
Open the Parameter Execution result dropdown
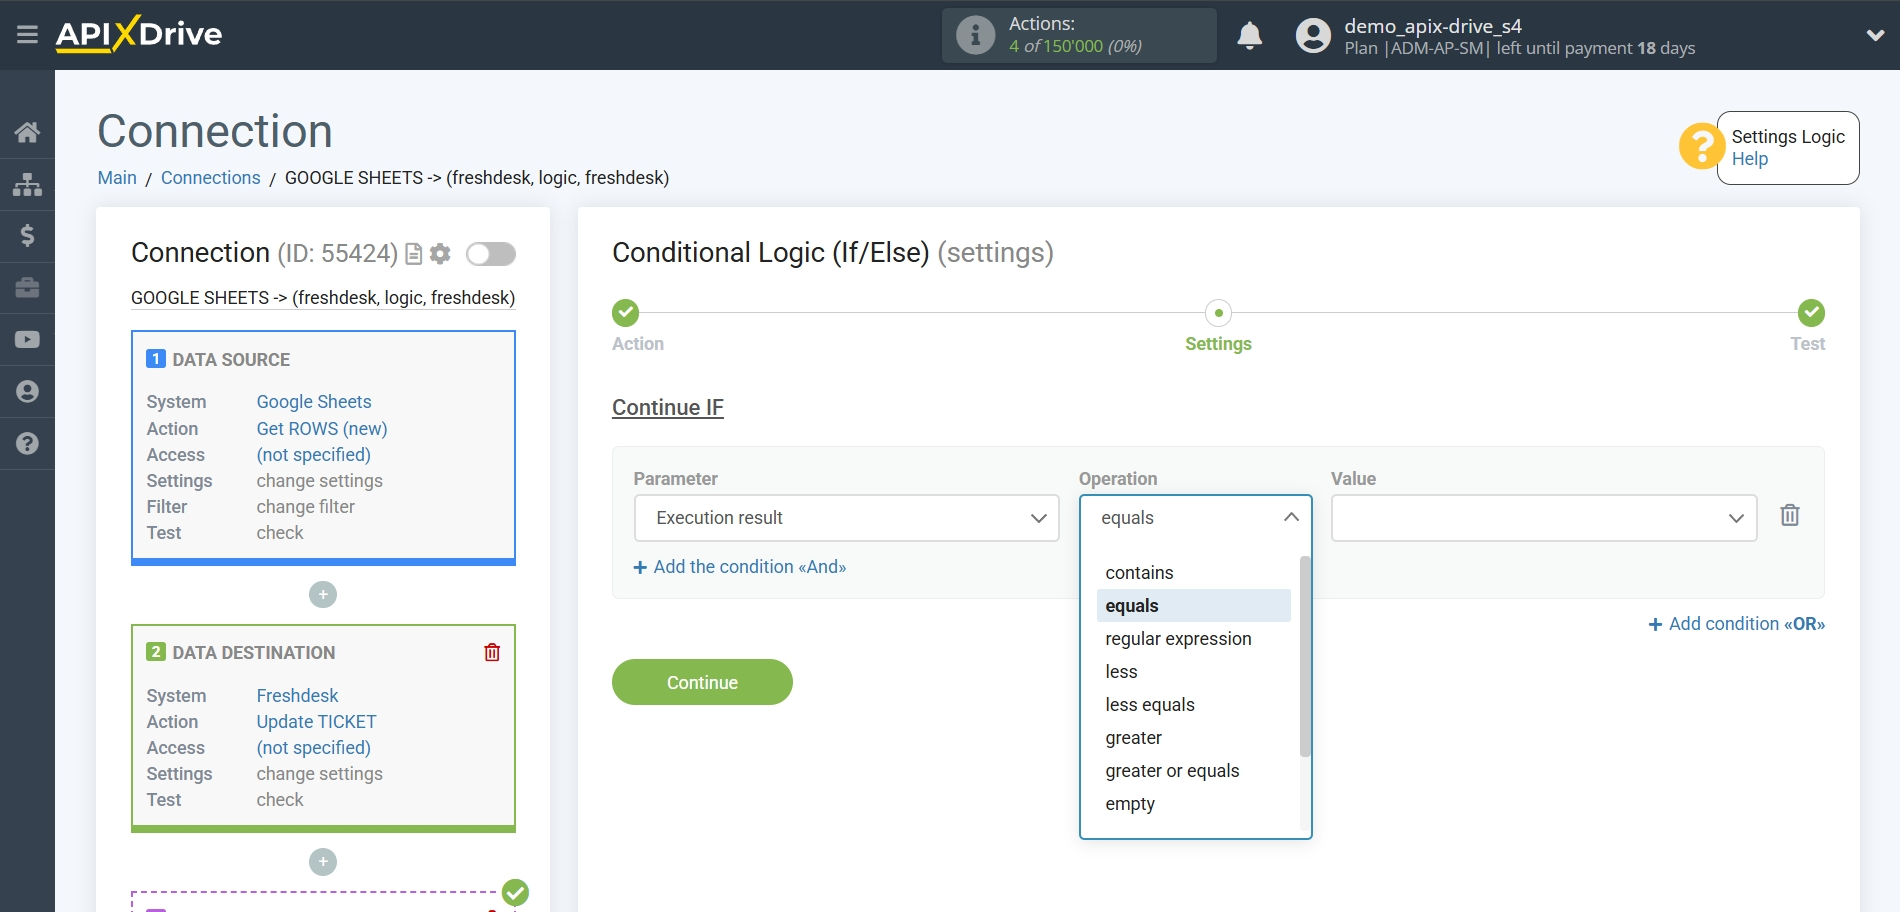[x=846, y=518]
